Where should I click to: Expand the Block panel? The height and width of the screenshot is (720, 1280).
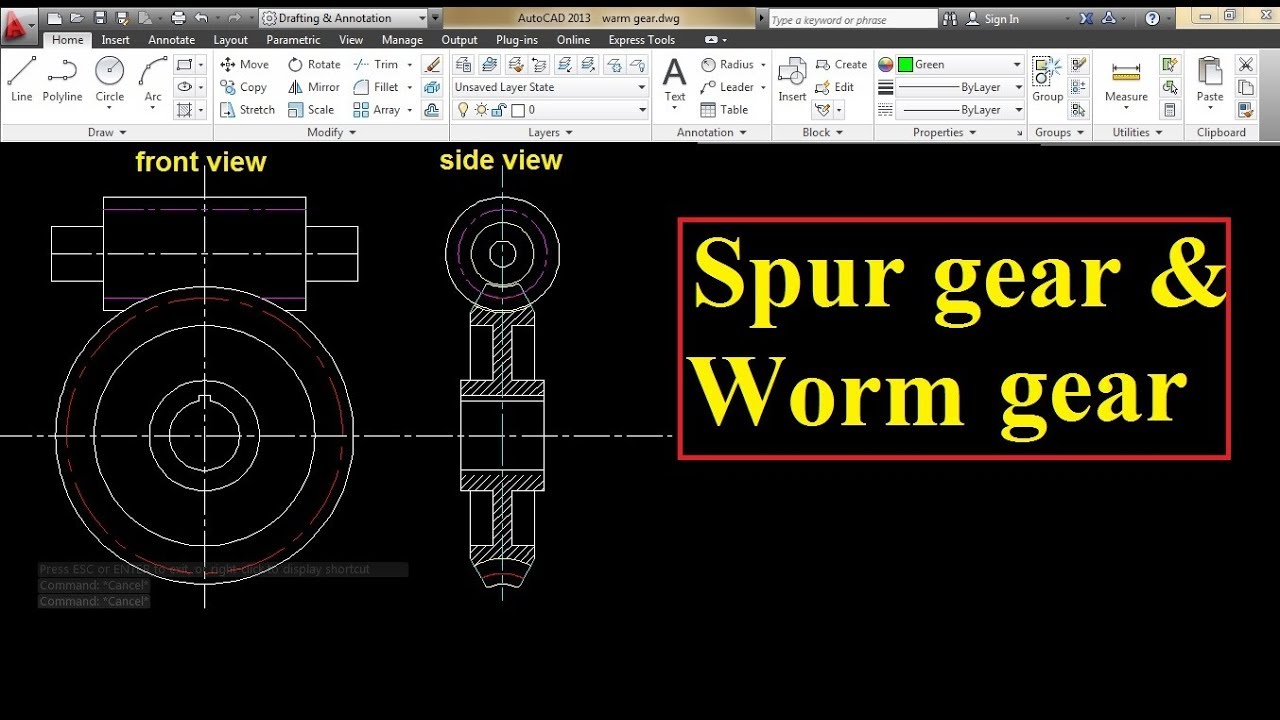click(x=822, y=132)
